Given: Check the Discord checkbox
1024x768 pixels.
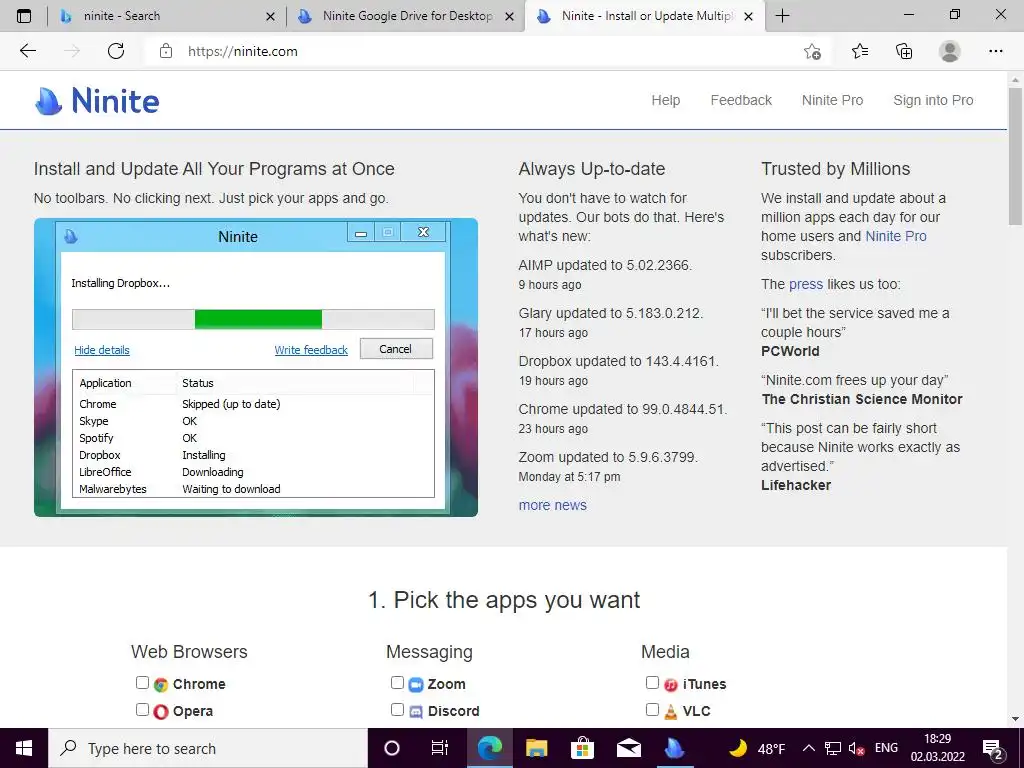Looking at the screenshot, I should click(x=397, y=710).
